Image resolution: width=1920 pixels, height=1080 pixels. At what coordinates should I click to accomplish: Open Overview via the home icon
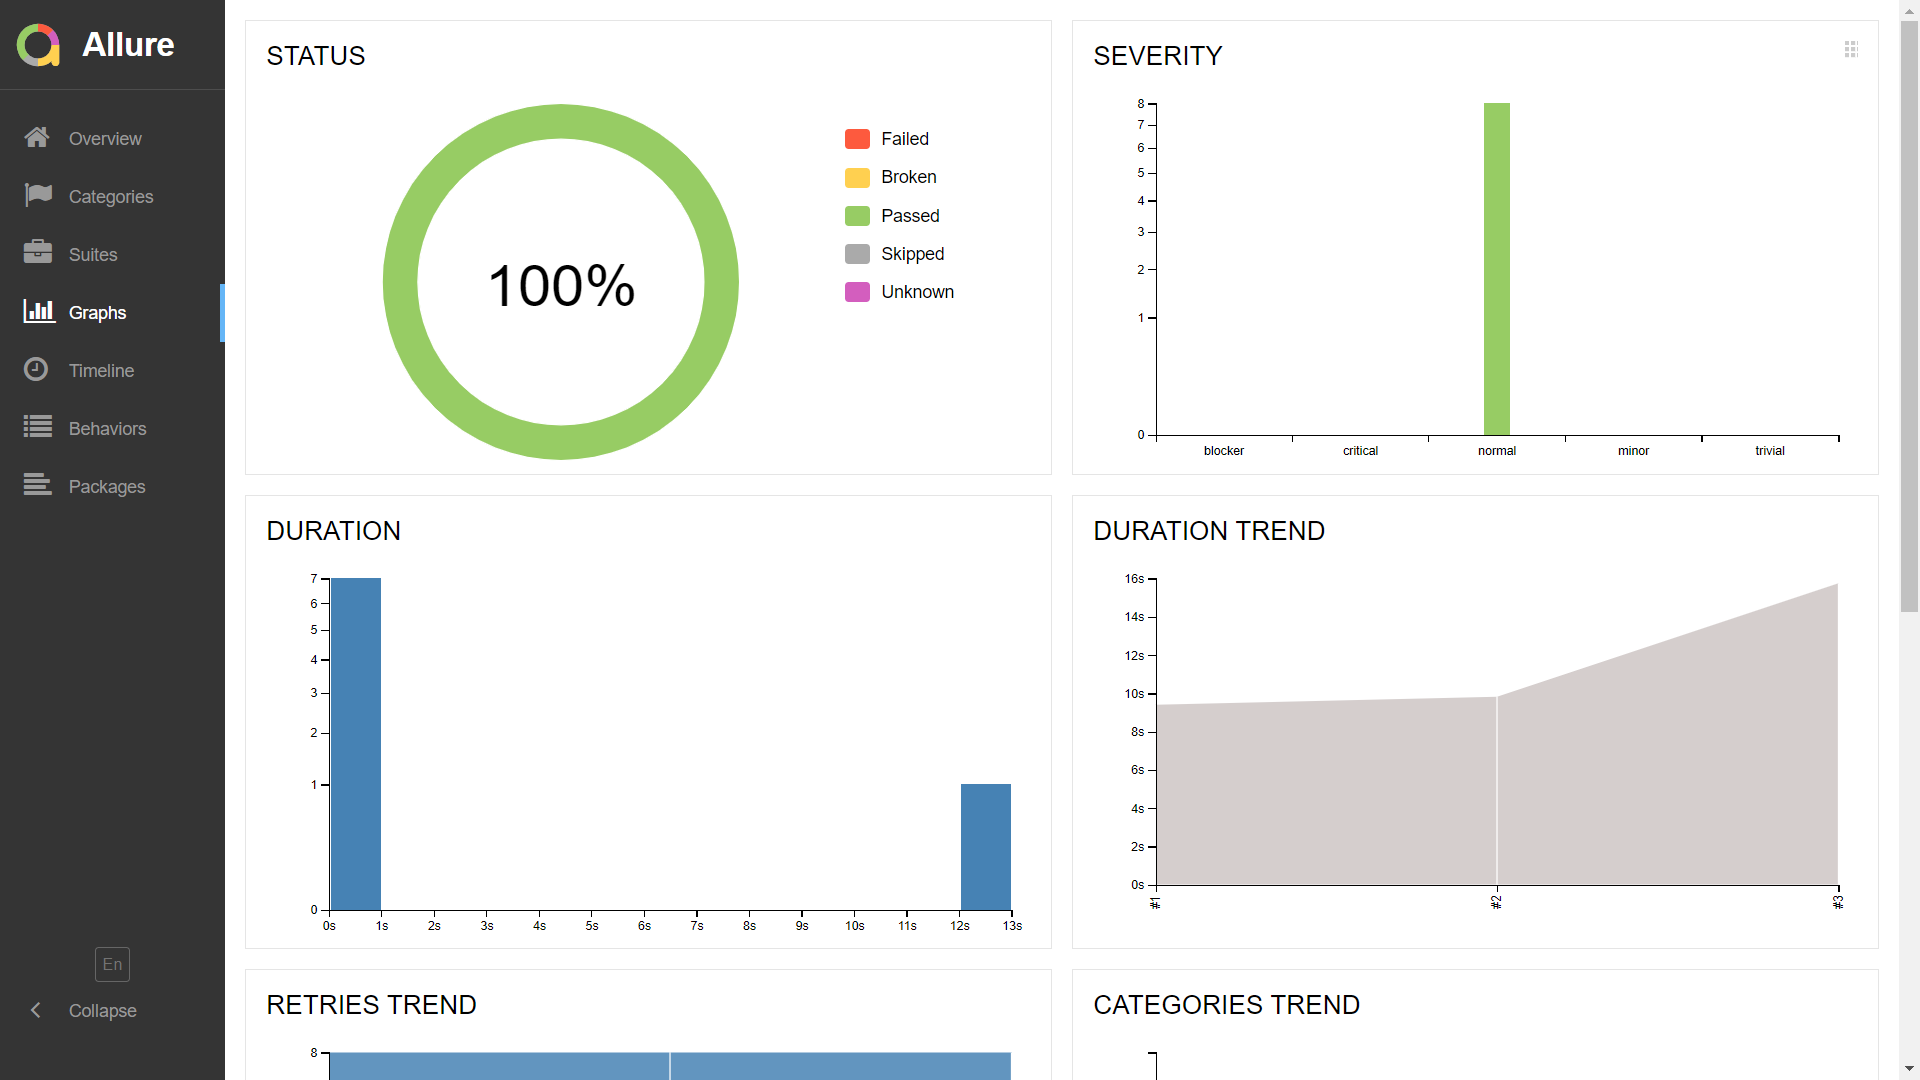37,138
